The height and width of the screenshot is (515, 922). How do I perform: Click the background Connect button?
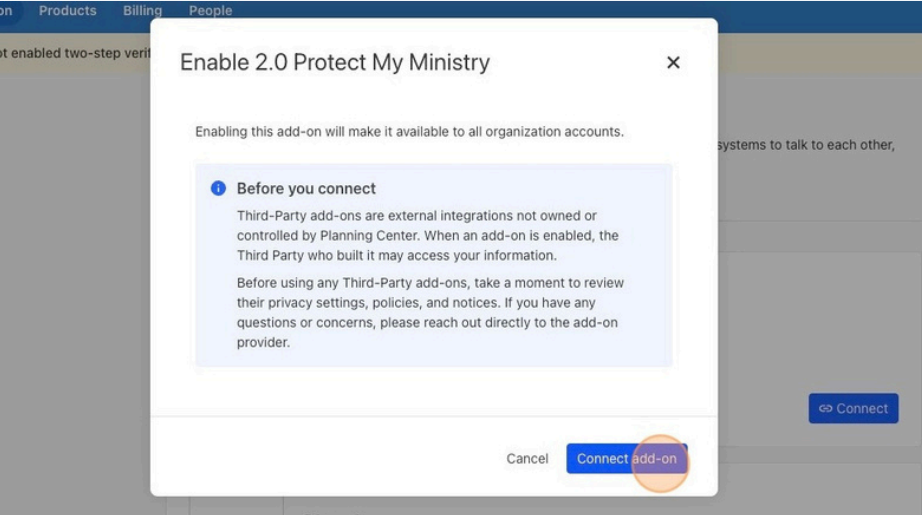(x=853, y=409)
